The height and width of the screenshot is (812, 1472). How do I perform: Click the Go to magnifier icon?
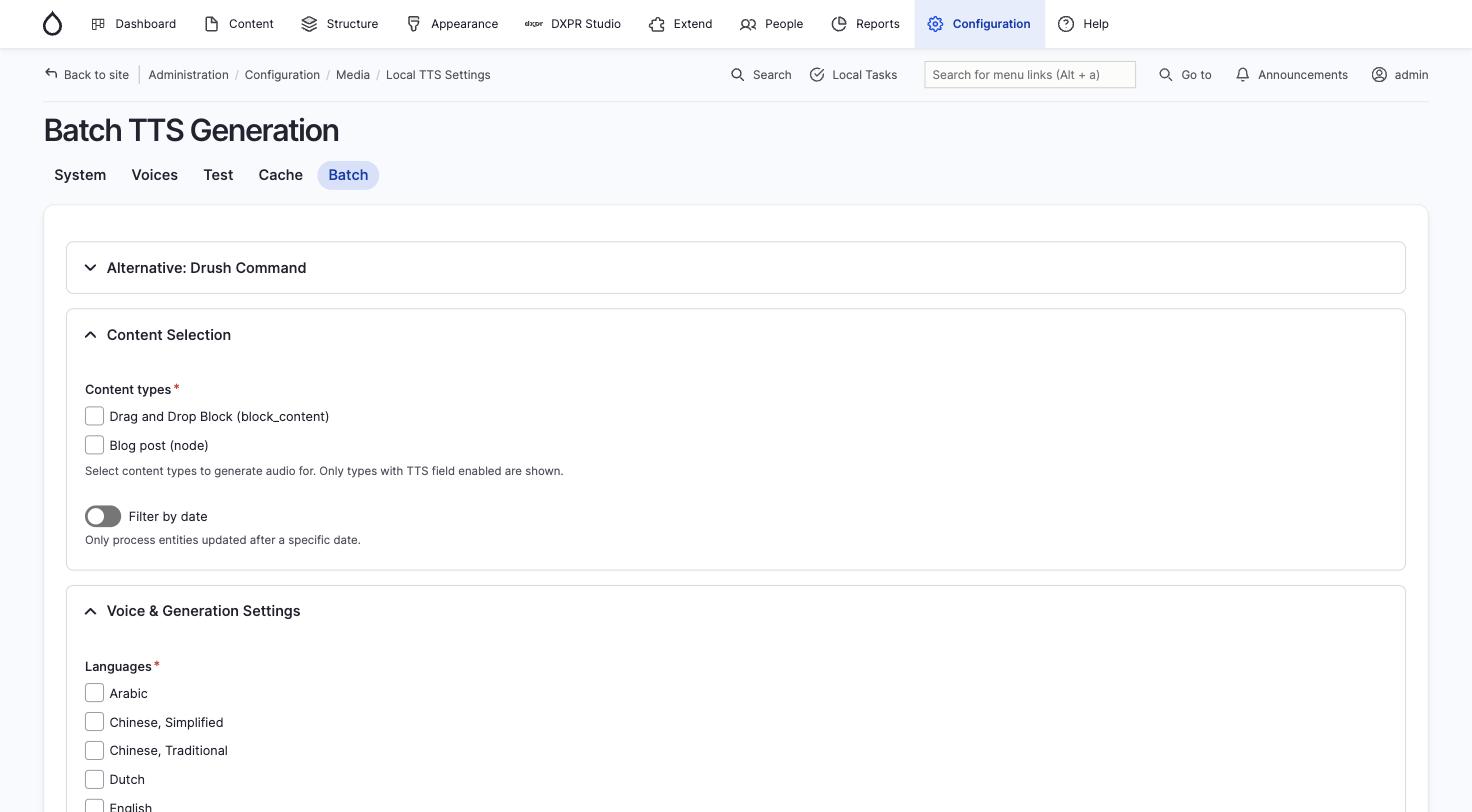1166,75
